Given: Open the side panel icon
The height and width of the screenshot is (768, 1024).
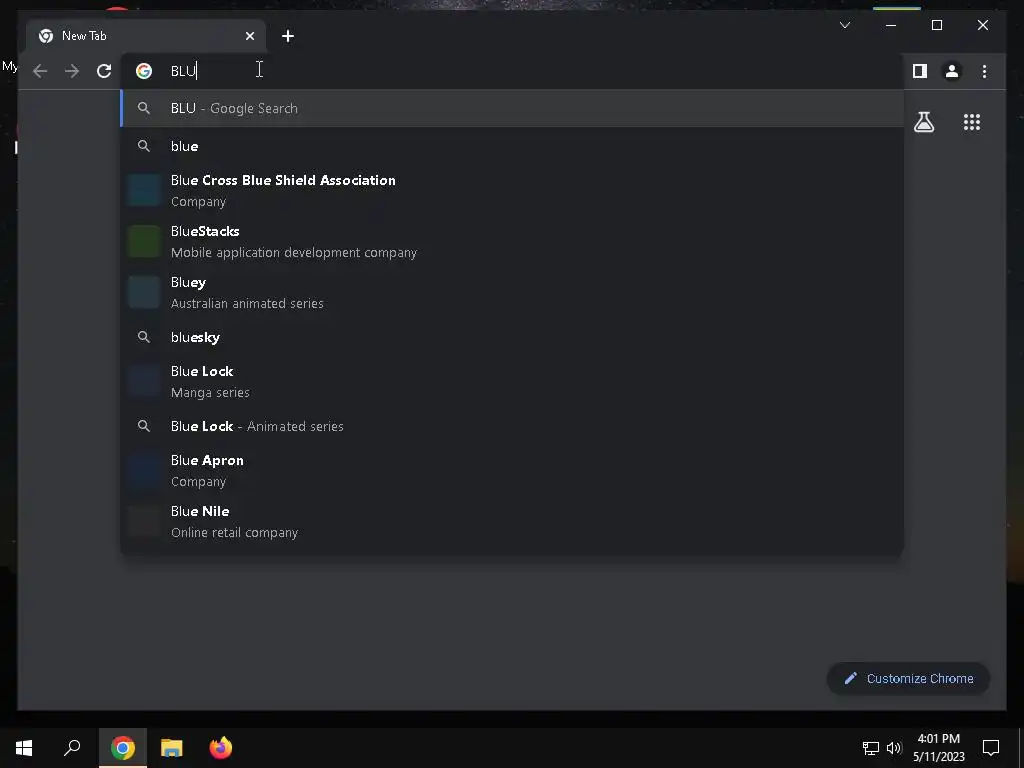Looking at the screenshot, I should [x=920, y=71].
